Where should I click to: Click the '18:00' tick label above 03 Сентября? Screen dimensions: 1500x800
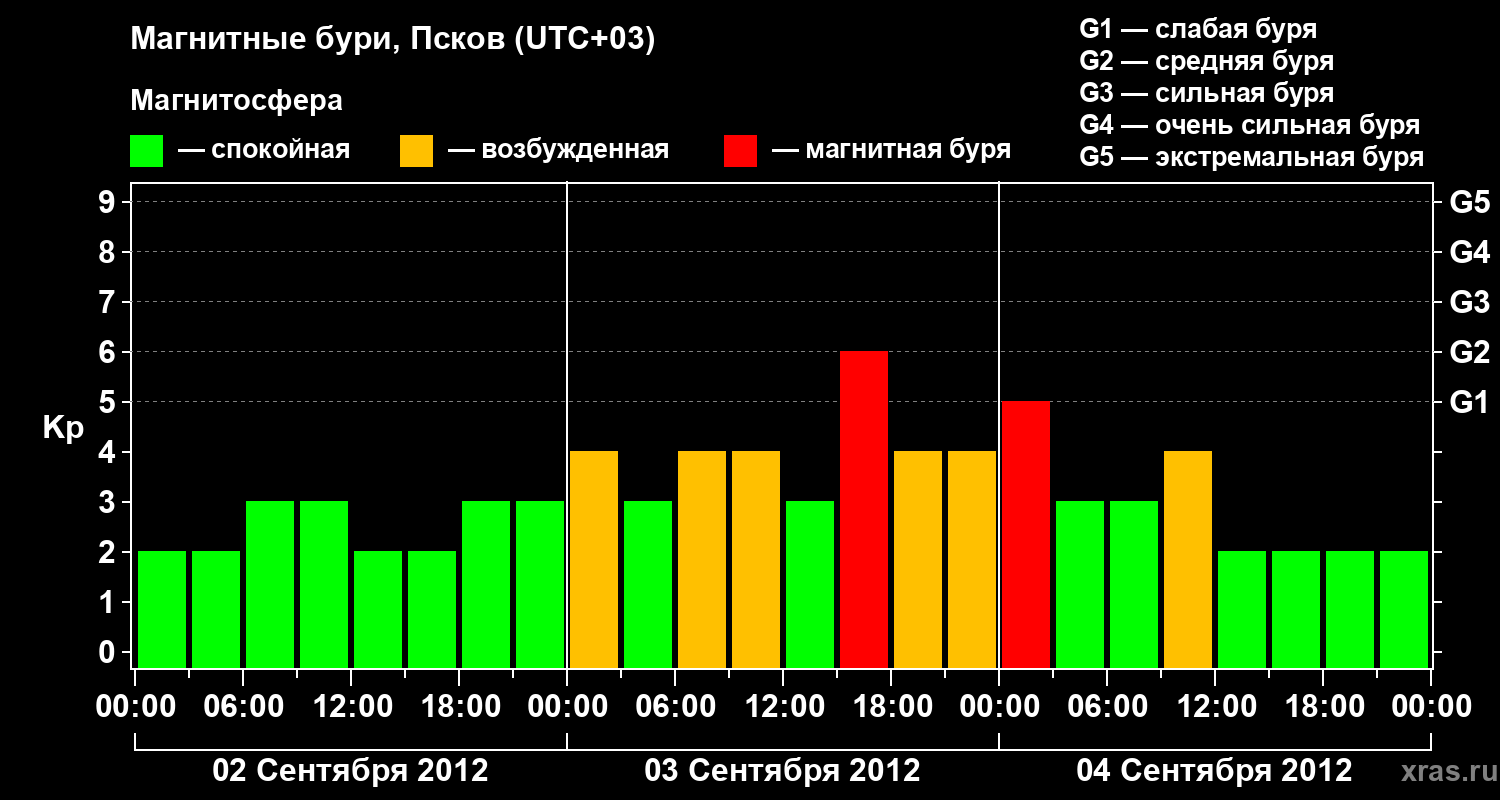891,707
